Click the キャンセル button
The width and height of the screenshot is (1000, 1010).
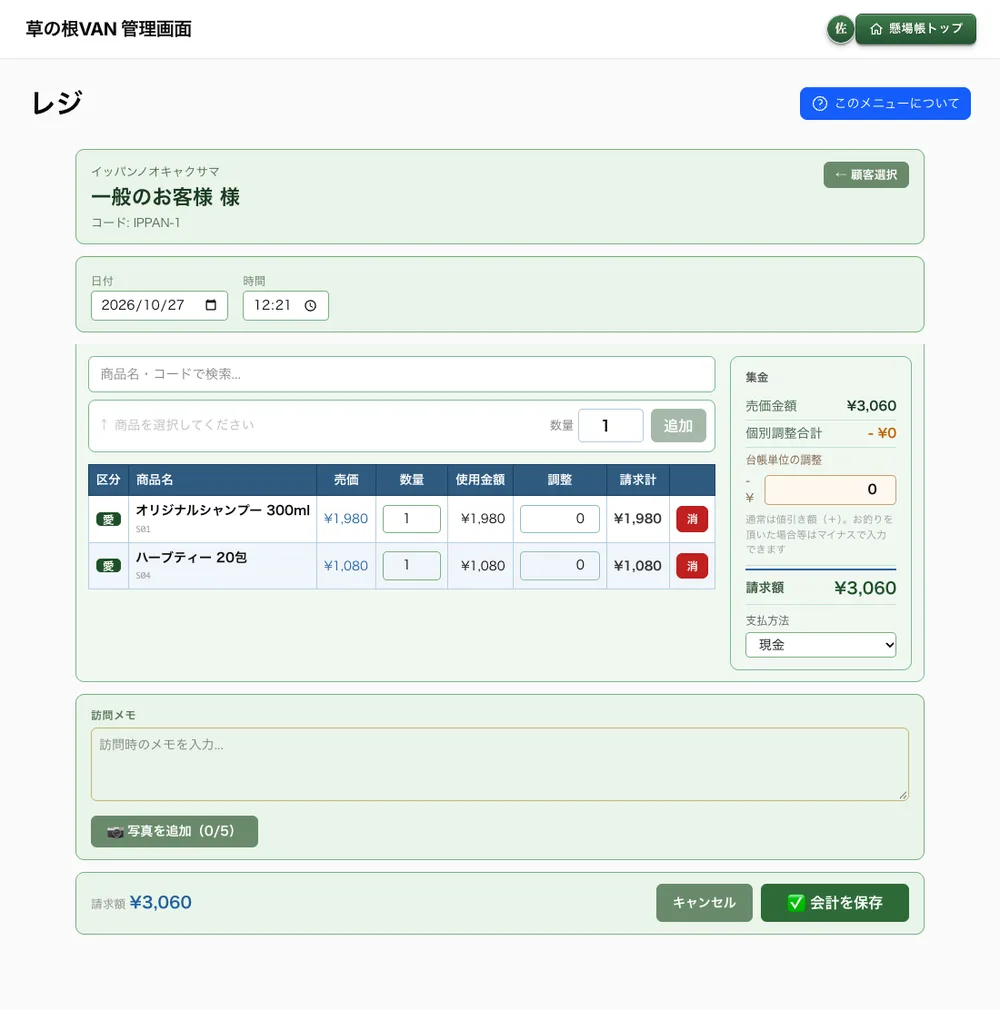[704, 902]
